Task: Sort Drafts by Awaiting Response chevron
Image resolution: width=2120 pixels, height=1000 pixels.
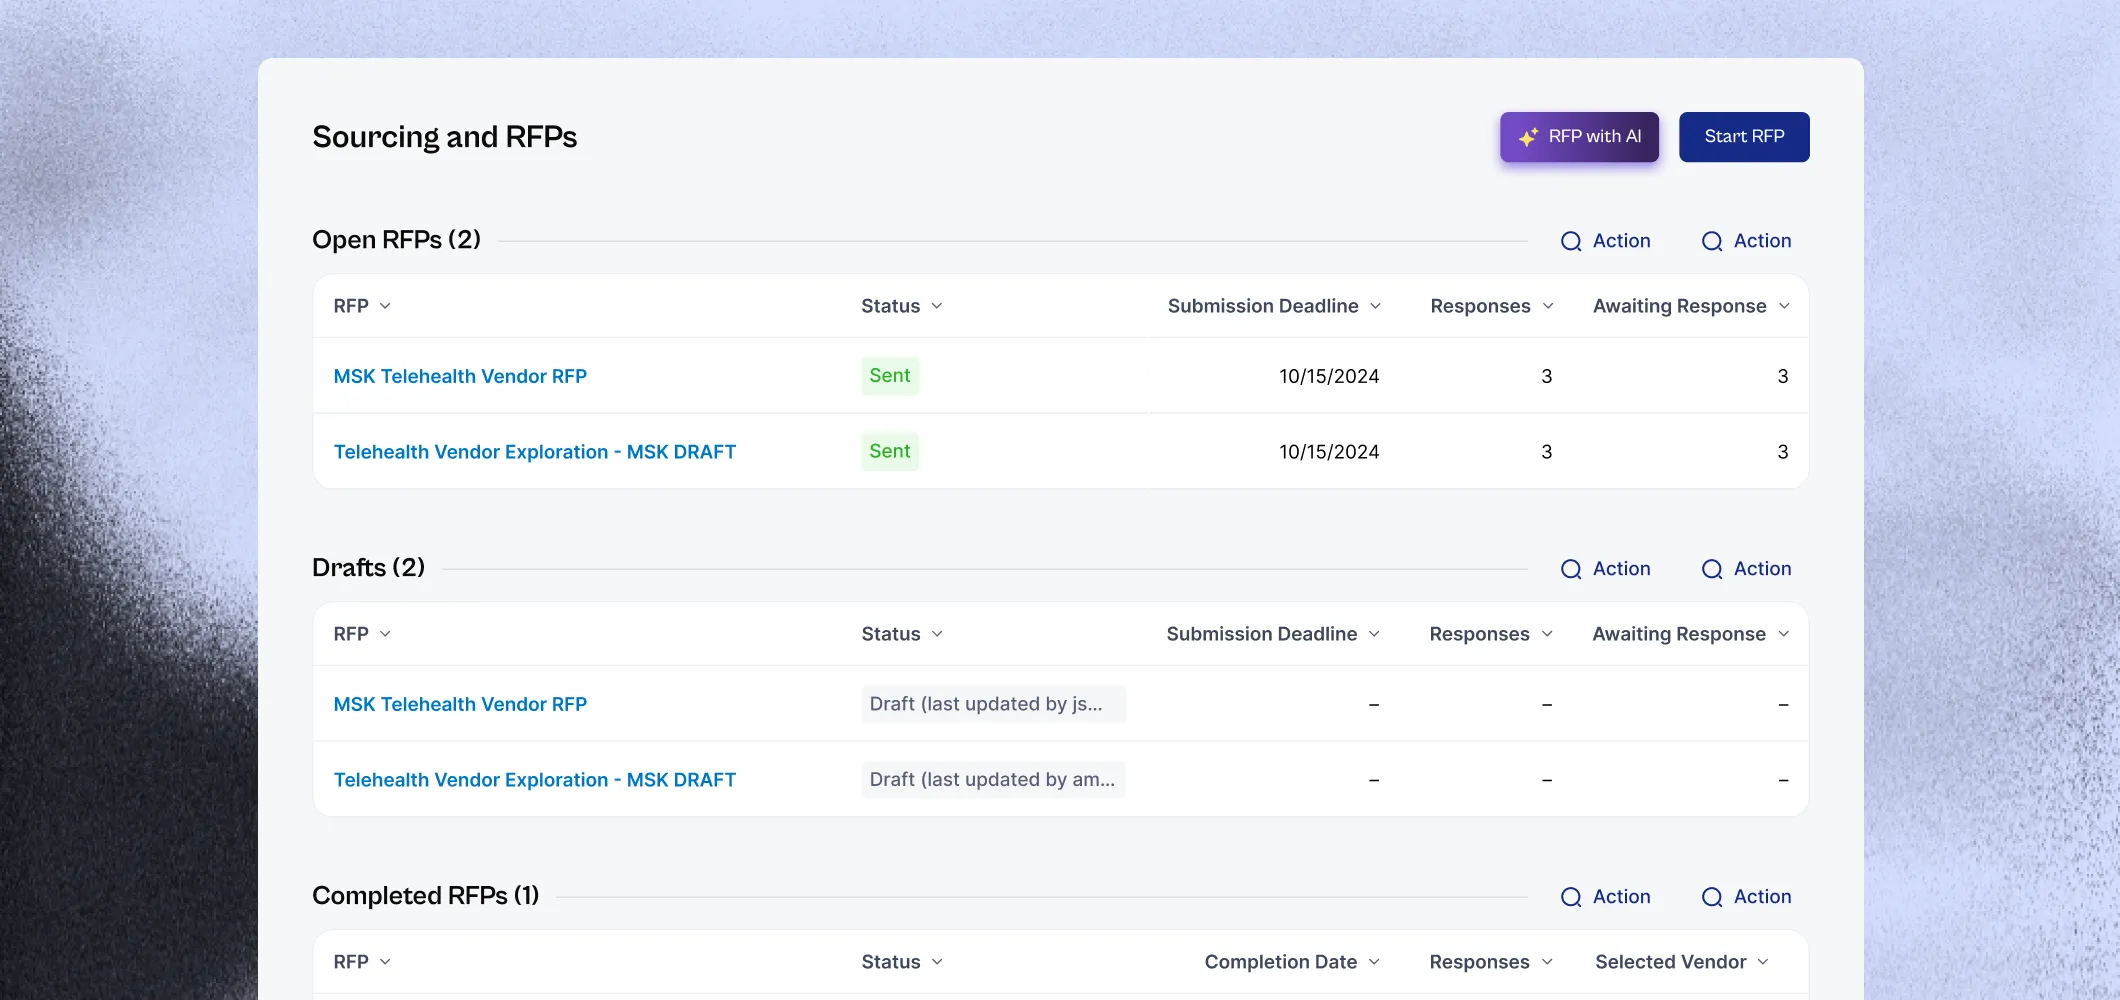Action: pyautogui.click(x=1783, y=634)
